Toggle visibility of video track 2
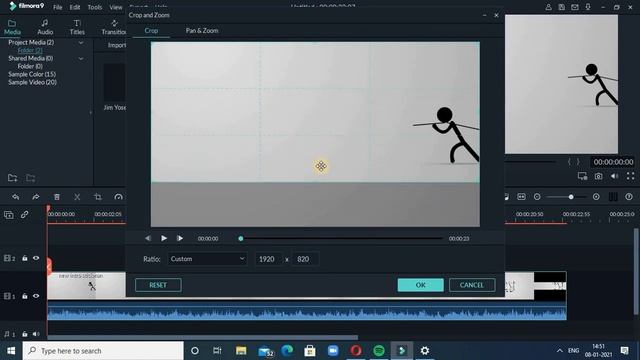Image resolution: width=640 pixels, height=360 pixels. click(x=36, y=258)
